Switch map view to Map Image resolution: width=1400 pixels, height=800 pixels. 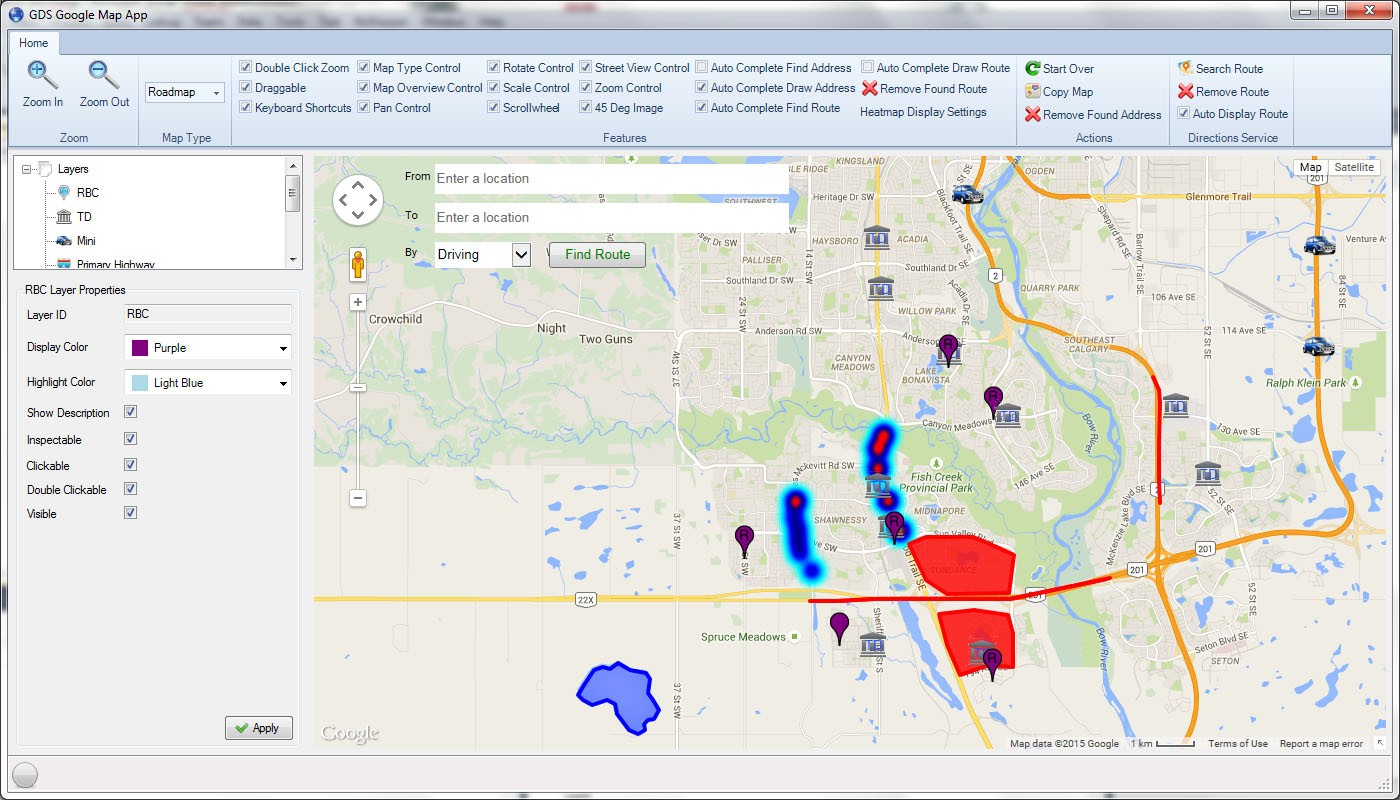coord(1310,167)
